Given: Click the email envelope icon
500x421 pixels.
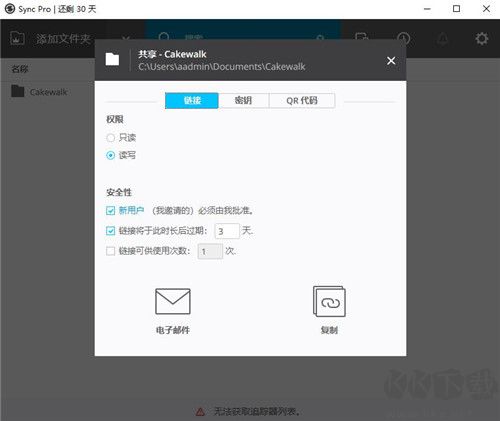Looking at the screenshot, I should click(173, 301).
